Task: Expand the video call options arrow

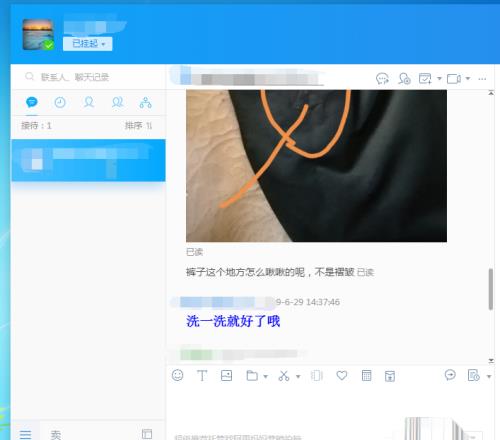Action: pos(468,79)
